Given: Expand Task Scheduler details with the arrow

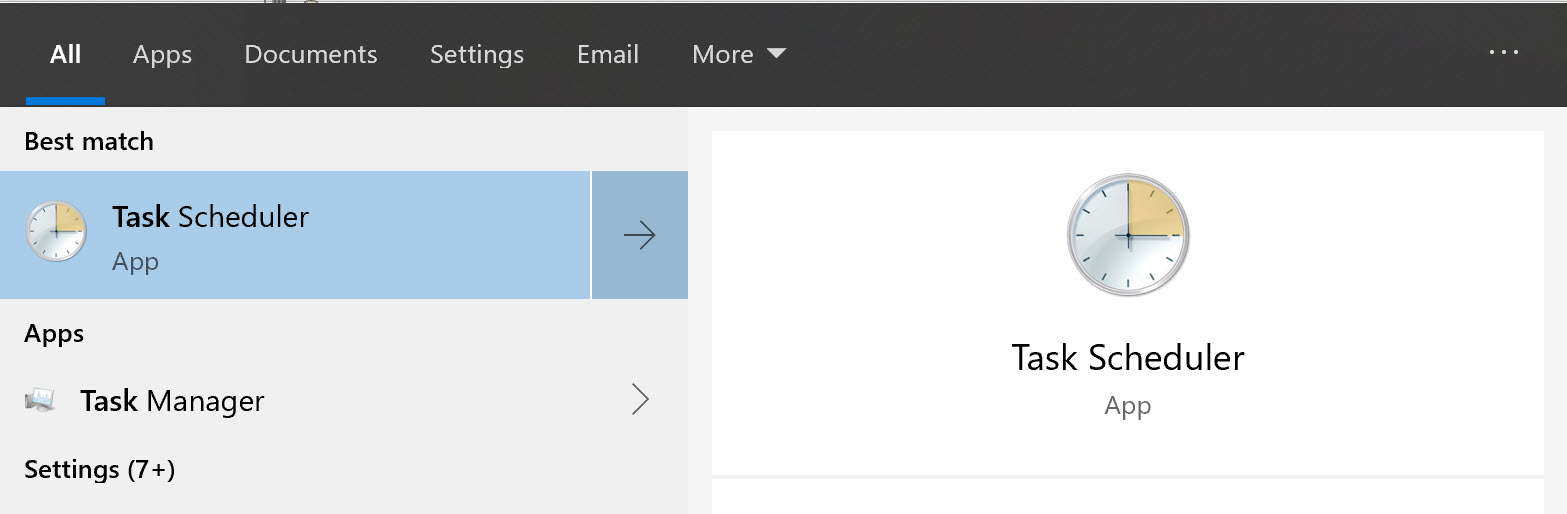Looking at the screenshot, I should (x=639, y=236).
